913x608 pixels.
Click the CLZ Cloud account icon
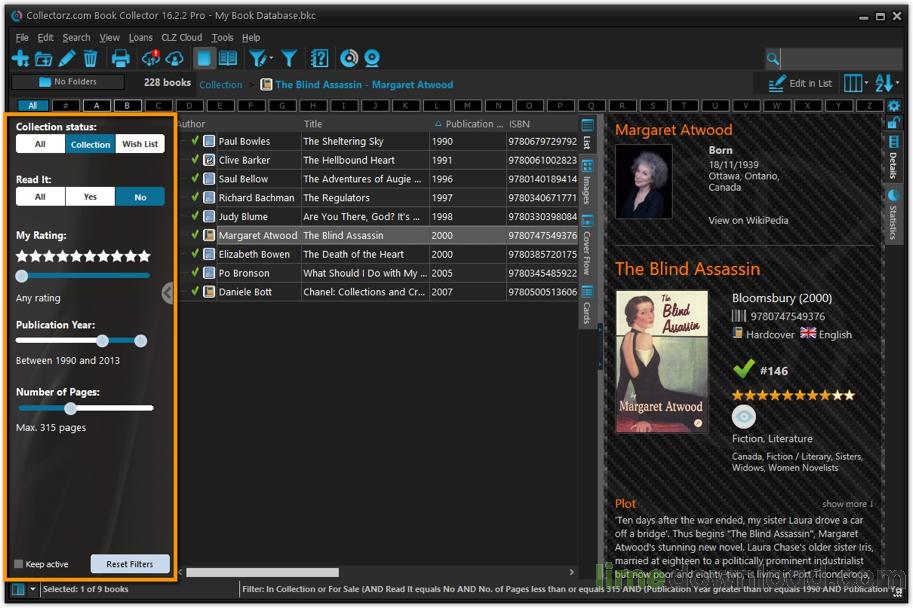175,58
